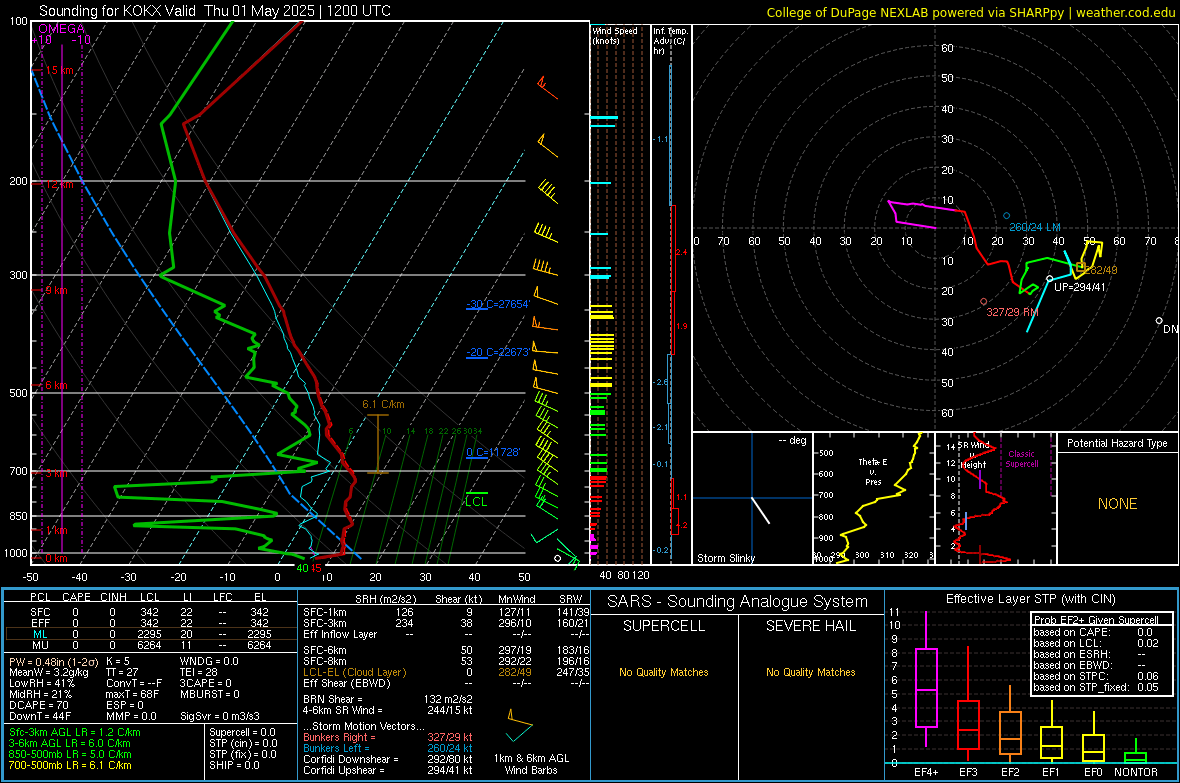Click the 15 km height marker
Screen dimensions: 1180x783
pos(59,70)
